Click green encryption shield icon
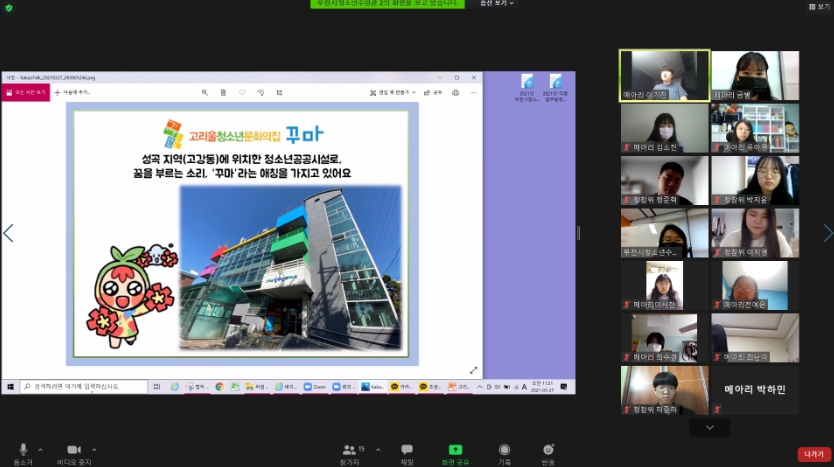This screenshot has height=467, width=834. [x=9, y=7]
